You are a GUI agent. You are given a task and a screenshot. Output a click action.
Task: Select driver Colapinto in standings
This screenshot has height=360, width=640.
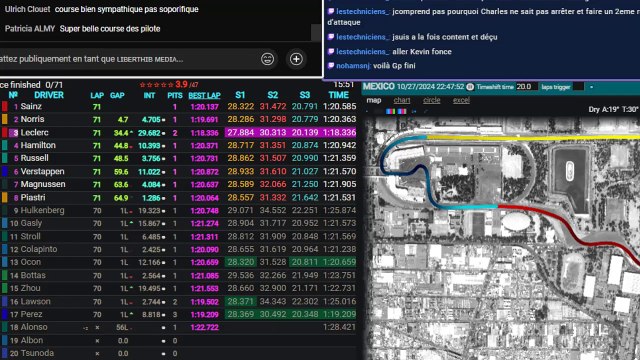tap(39, 249)
